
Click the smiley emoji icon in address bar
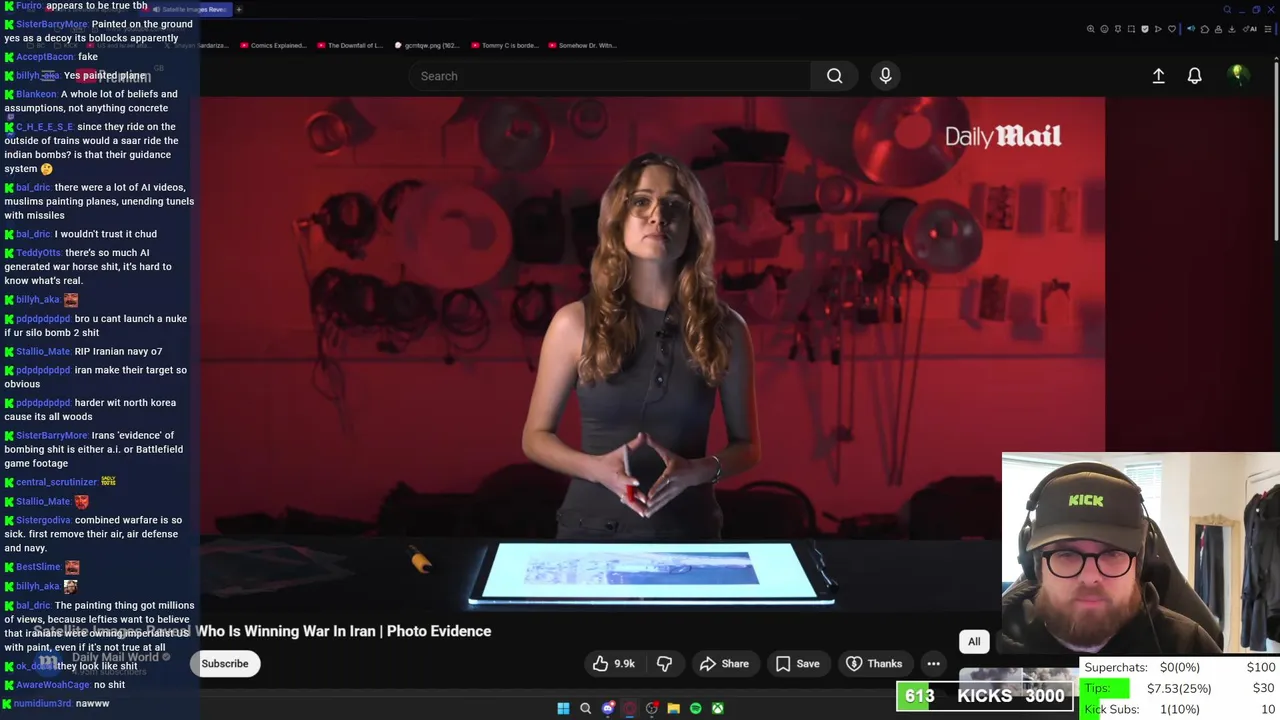pyautogui.click(x=1104, y=29)
